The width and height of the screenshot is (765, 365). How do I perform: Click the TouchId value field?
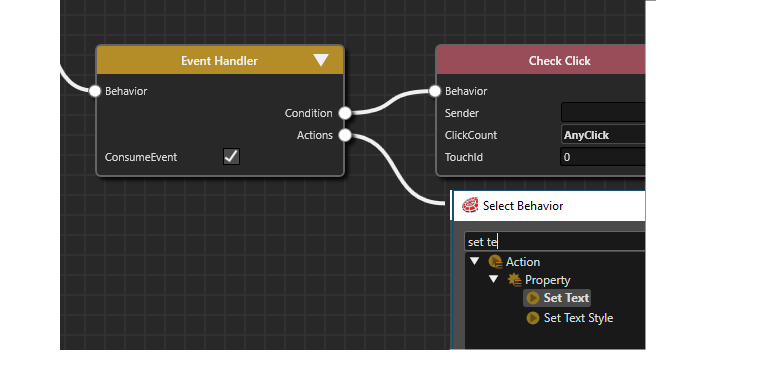coord(603,157)
